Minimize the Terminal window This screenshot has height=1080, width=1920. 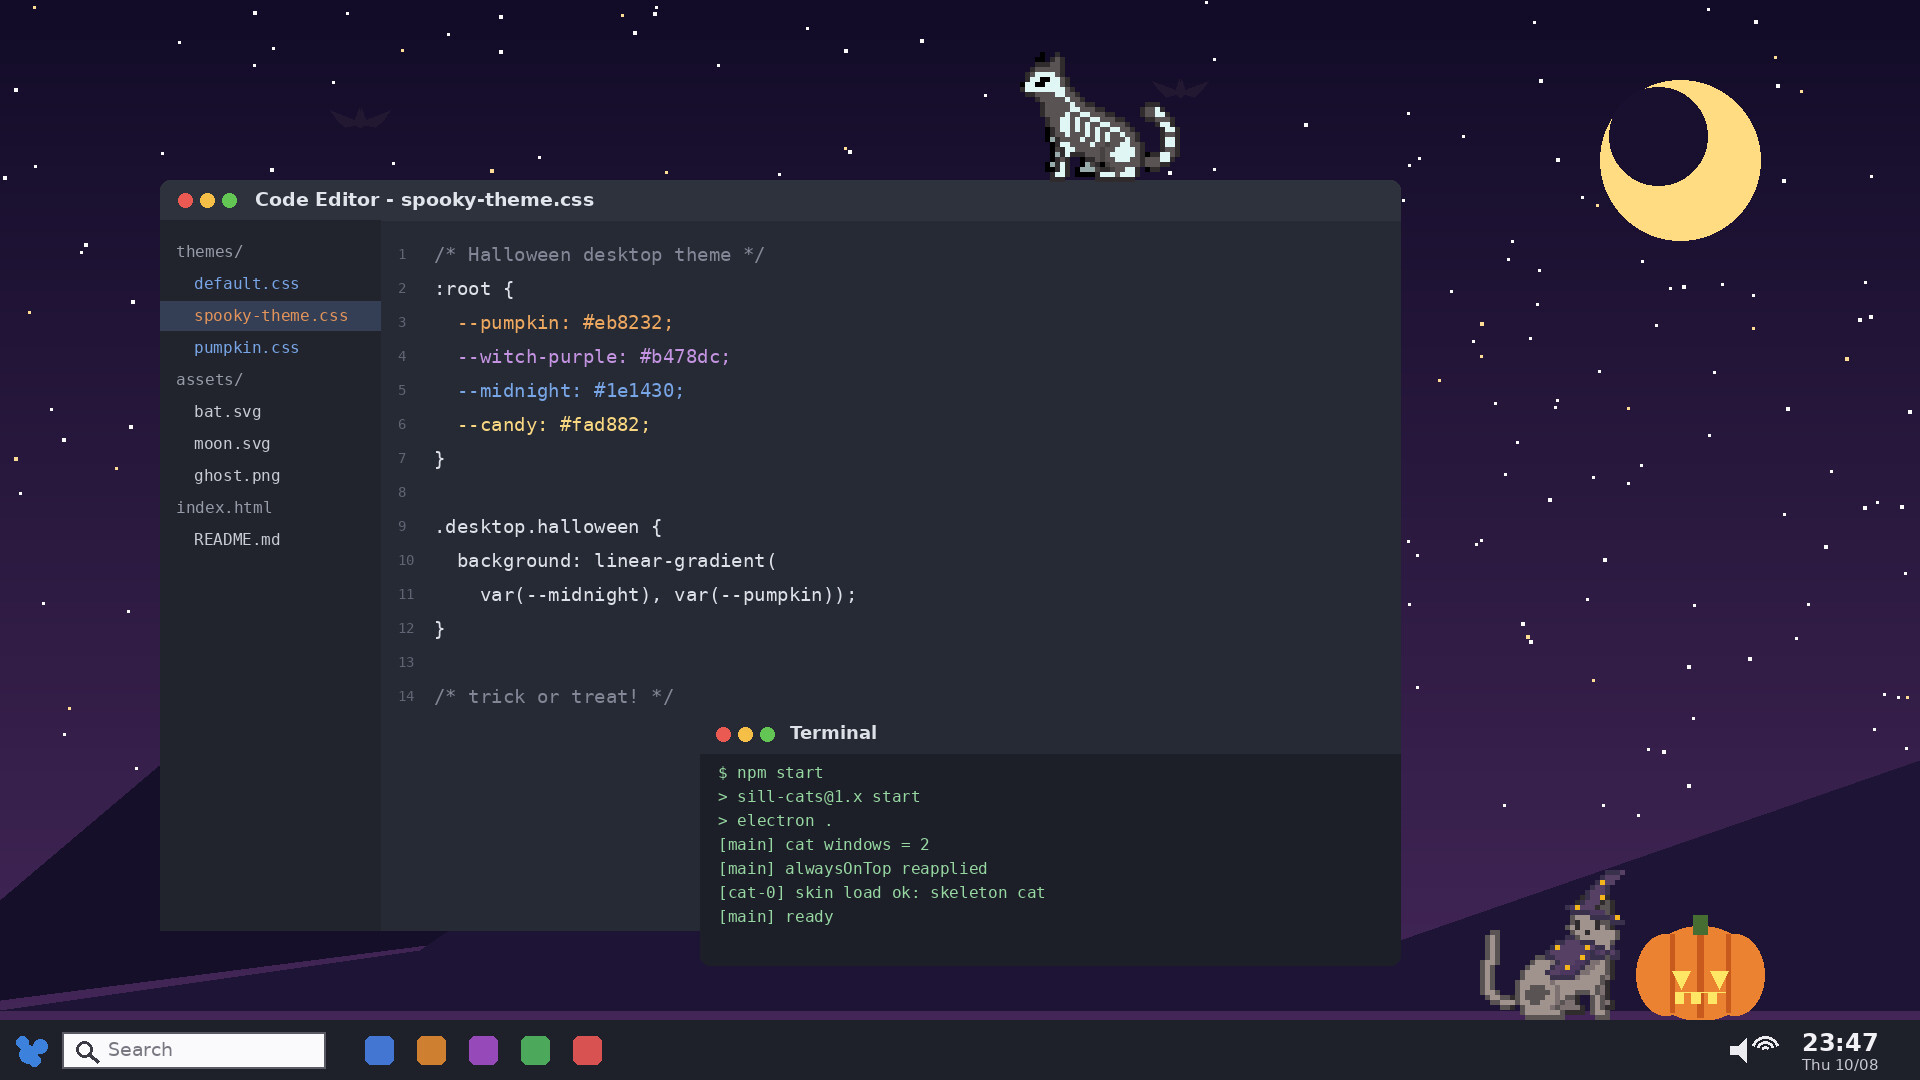[x=745, y=734]
